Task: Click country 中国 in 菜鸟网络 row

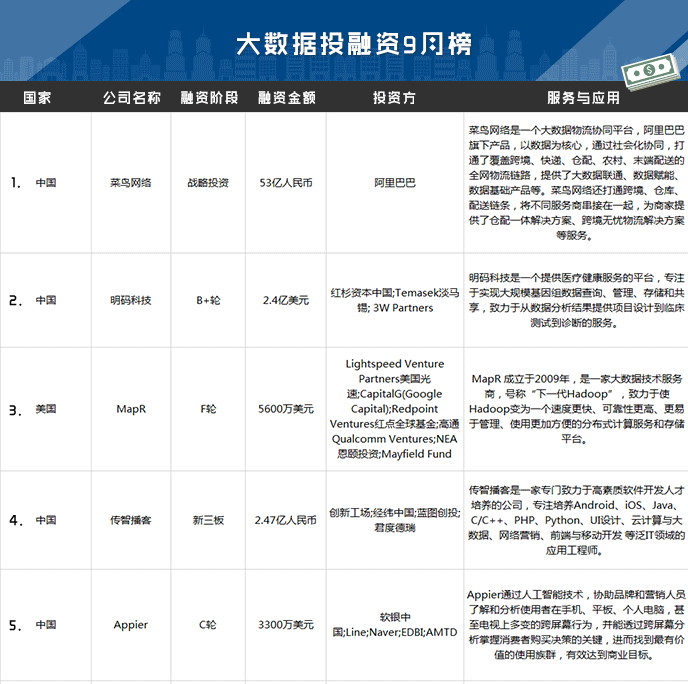Action: point(46,183)
